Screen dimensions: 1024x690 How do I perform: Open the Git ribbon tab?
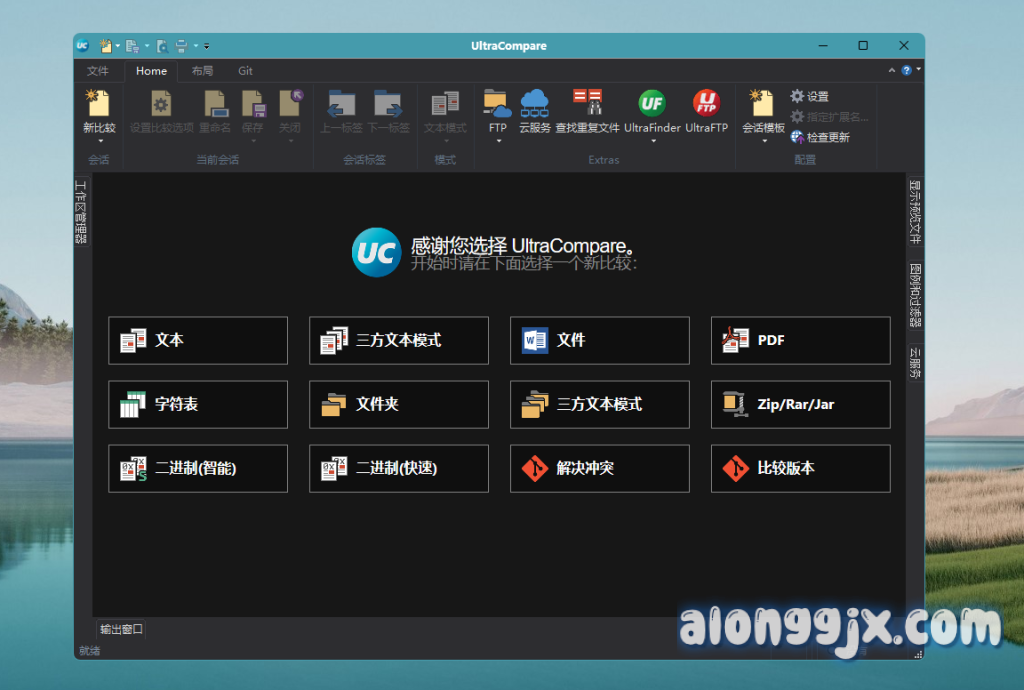coord(245,71)
